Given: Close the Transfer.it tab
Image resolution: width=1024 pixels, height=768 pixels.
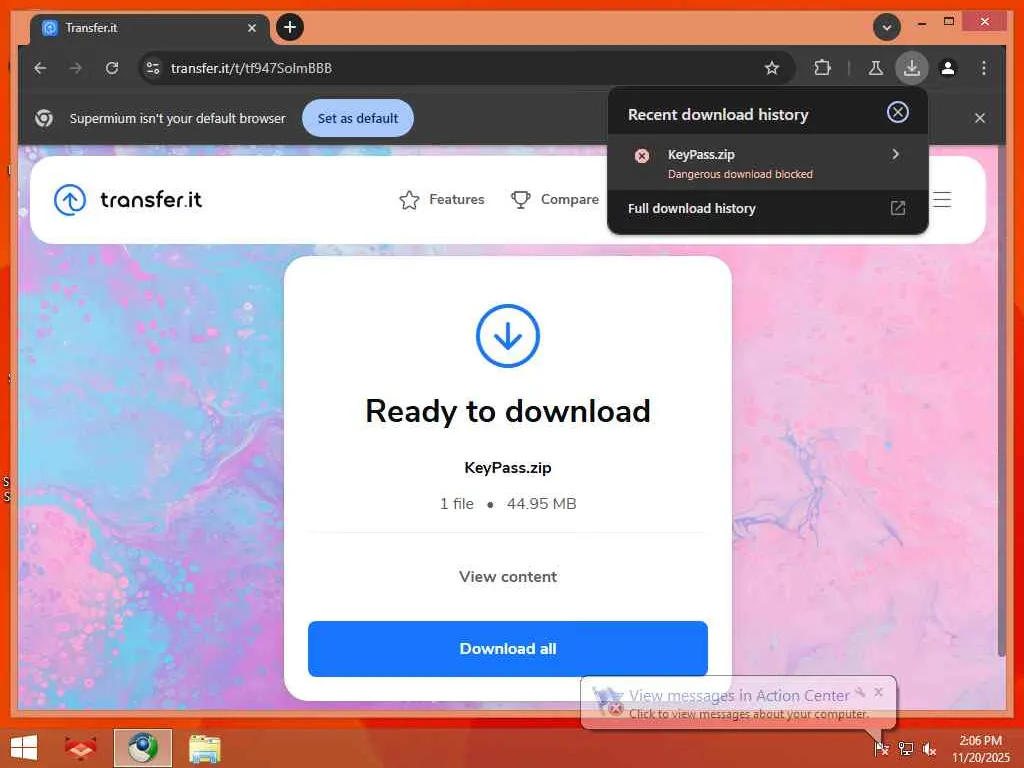Looking at the screenshot, I should pos(252,28).
